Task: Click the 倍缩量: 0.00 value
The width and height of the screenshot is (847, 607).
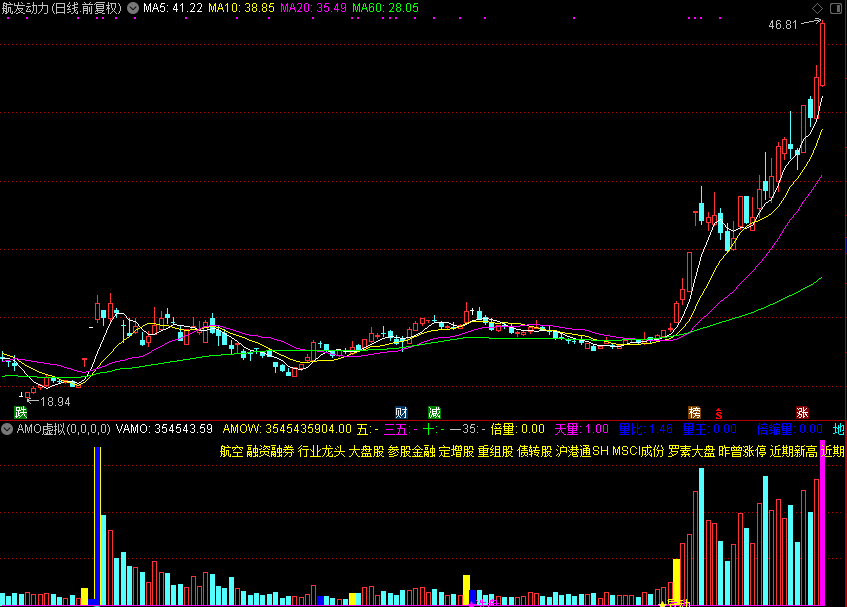Action: (789, 429)
